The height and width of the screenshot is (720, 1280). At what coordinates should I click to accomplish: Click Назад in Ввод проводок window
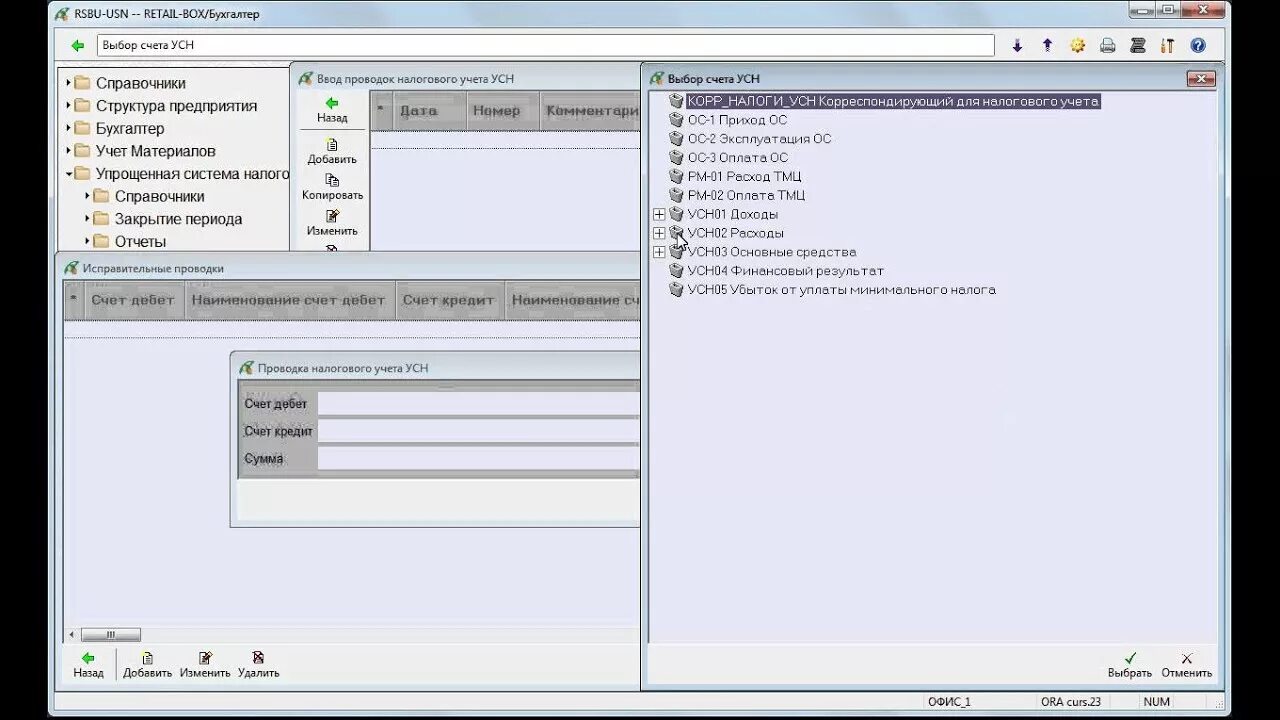332,110
